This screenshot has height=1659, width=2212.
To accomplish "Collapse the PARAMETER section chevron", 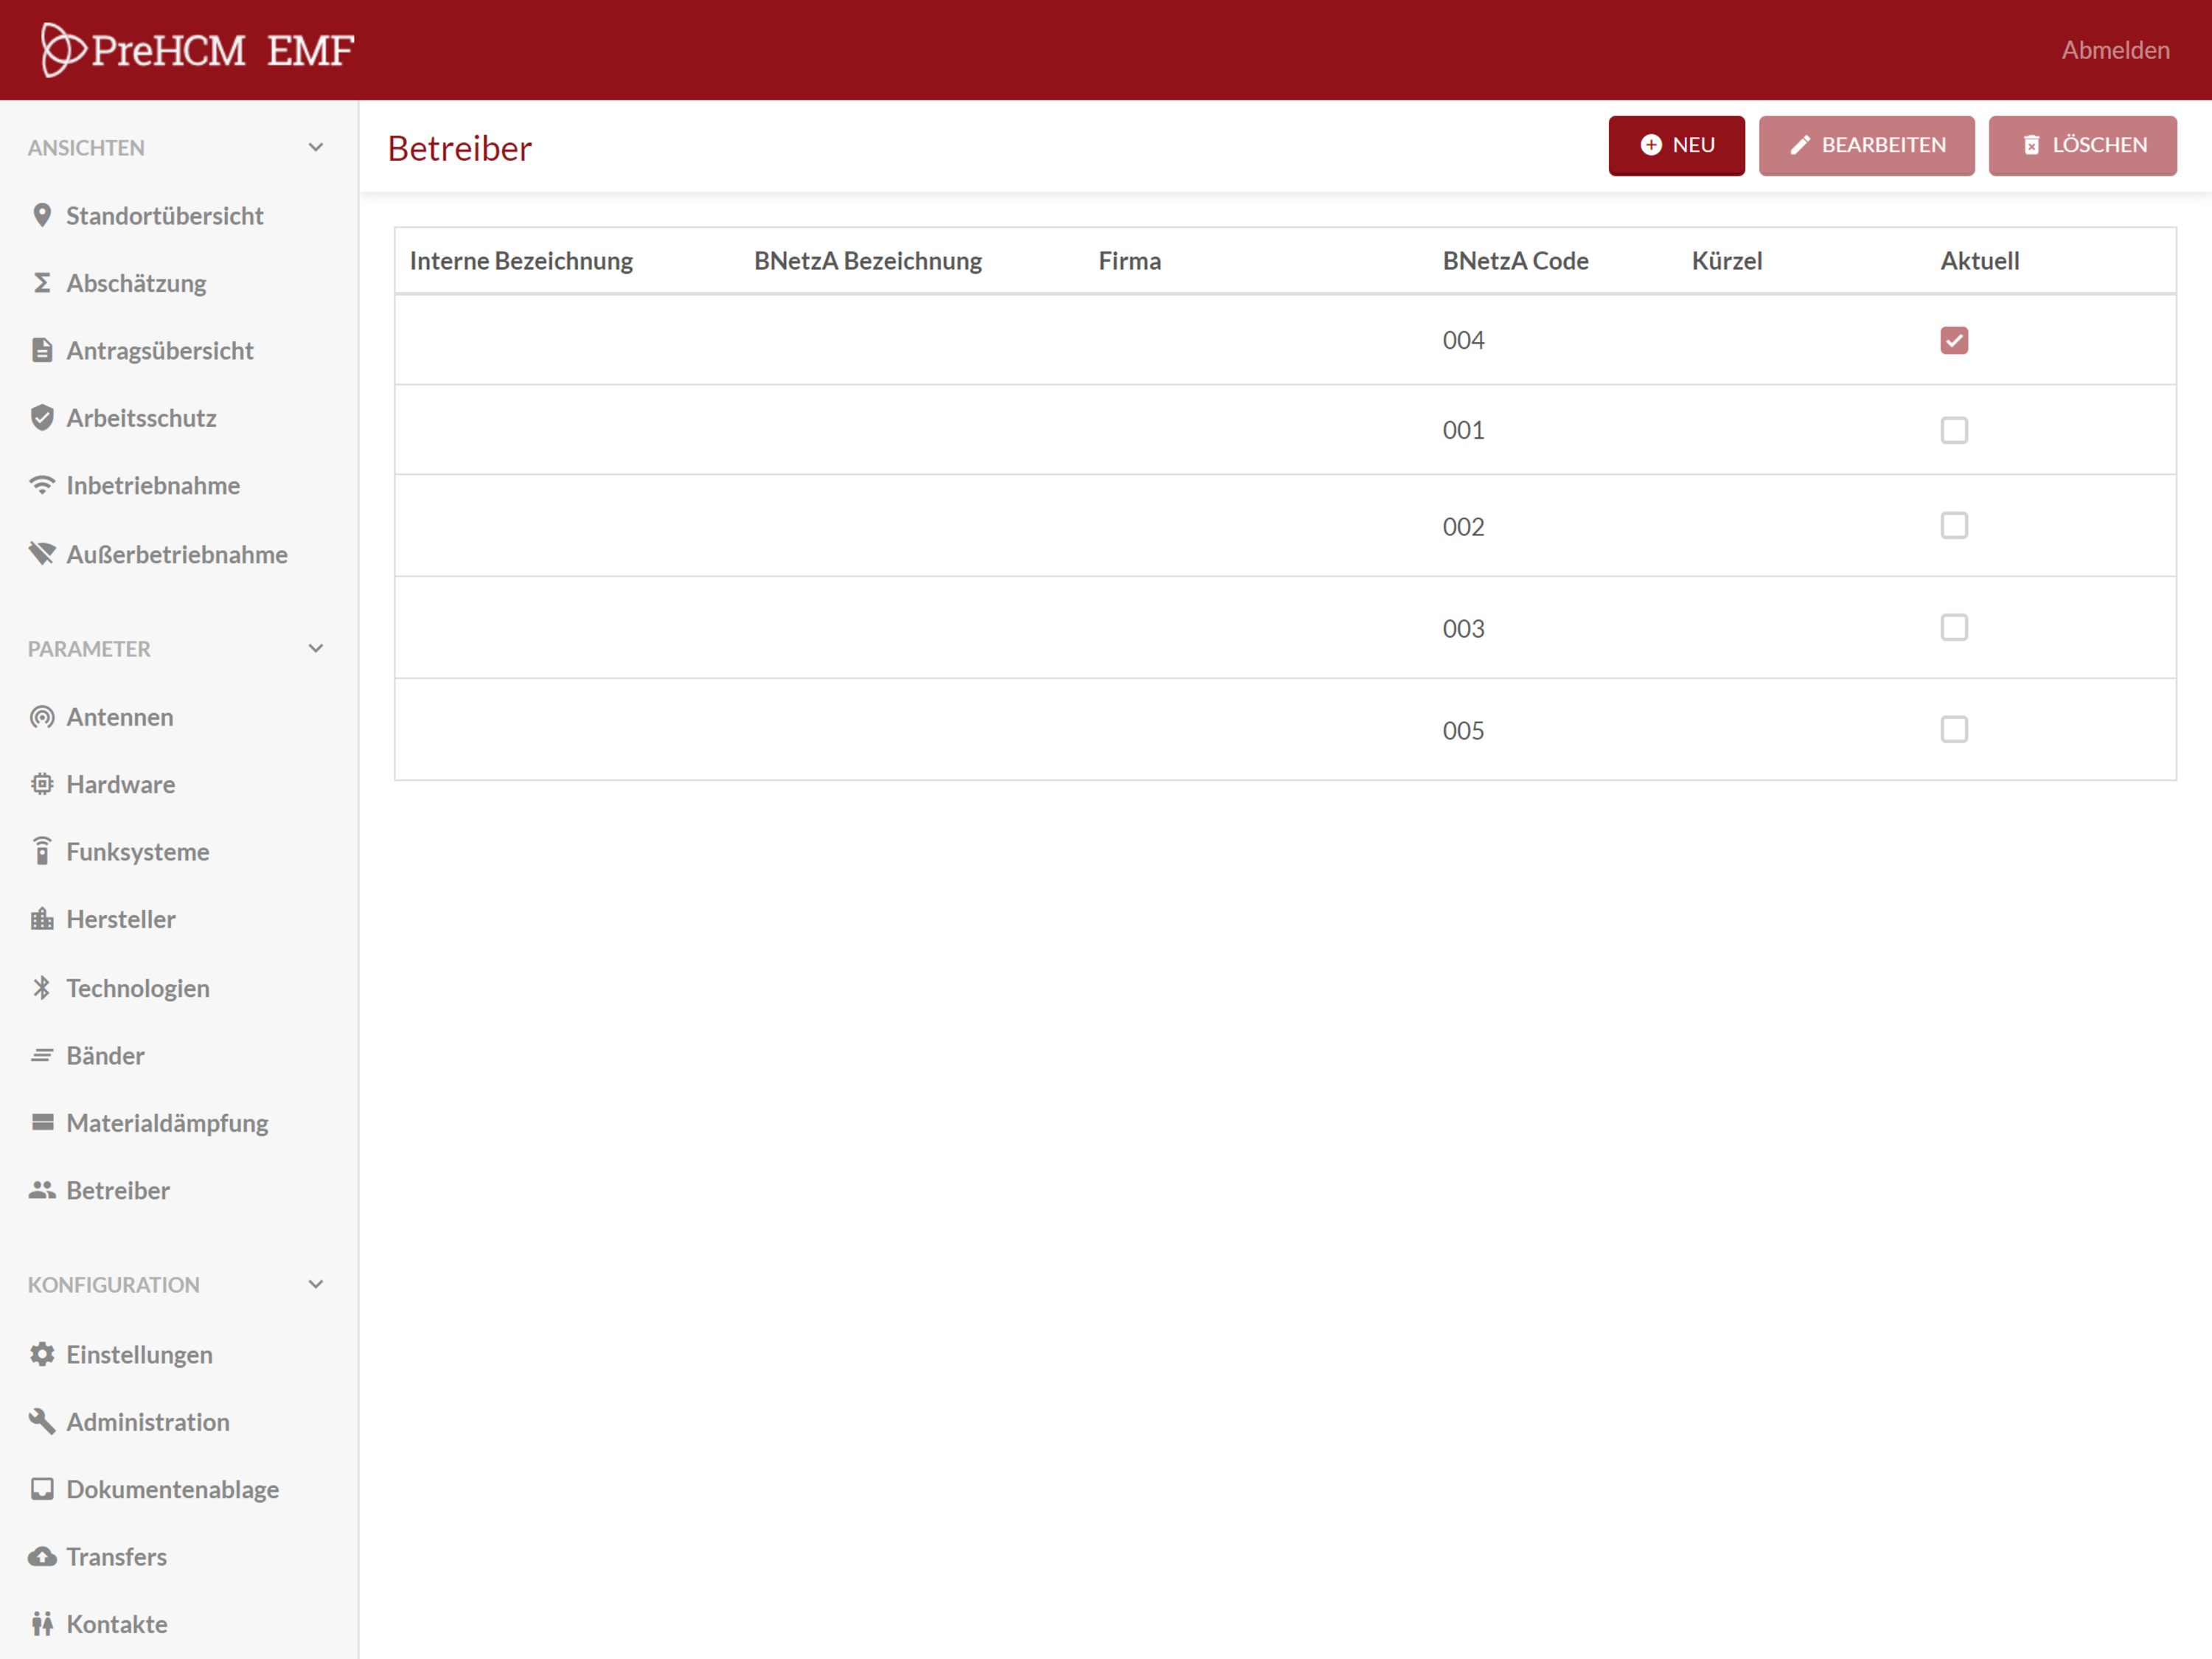I will (x=316, y=648).
